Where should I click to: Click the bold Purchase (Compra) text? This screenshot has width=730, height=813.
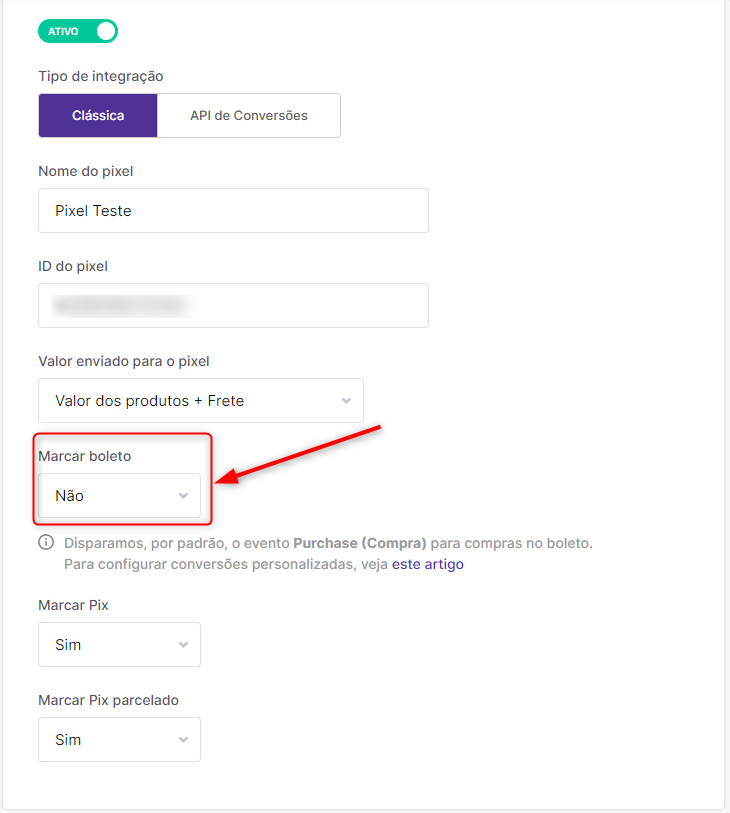[x=360, y=543]
